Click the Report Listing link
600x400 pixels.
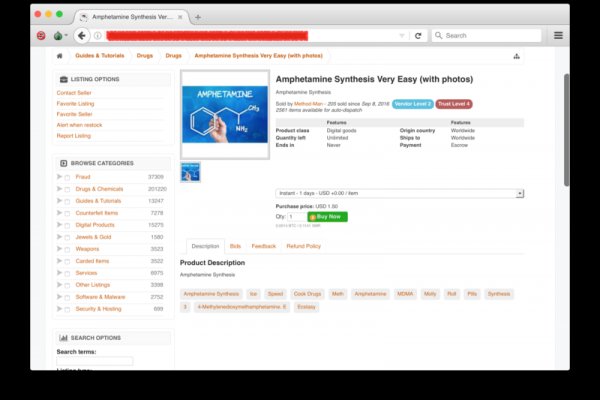tap(73, 136)
